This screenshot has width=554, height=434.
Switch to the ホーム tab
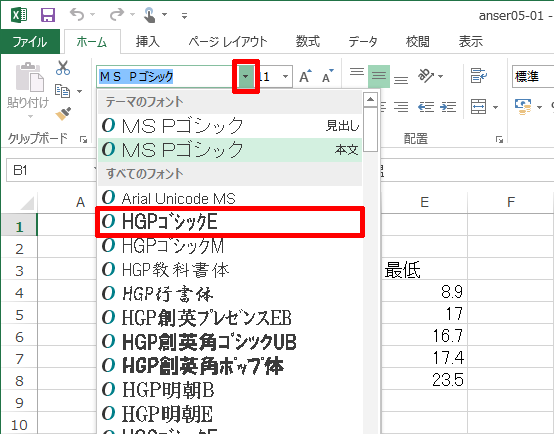(92, 42)
